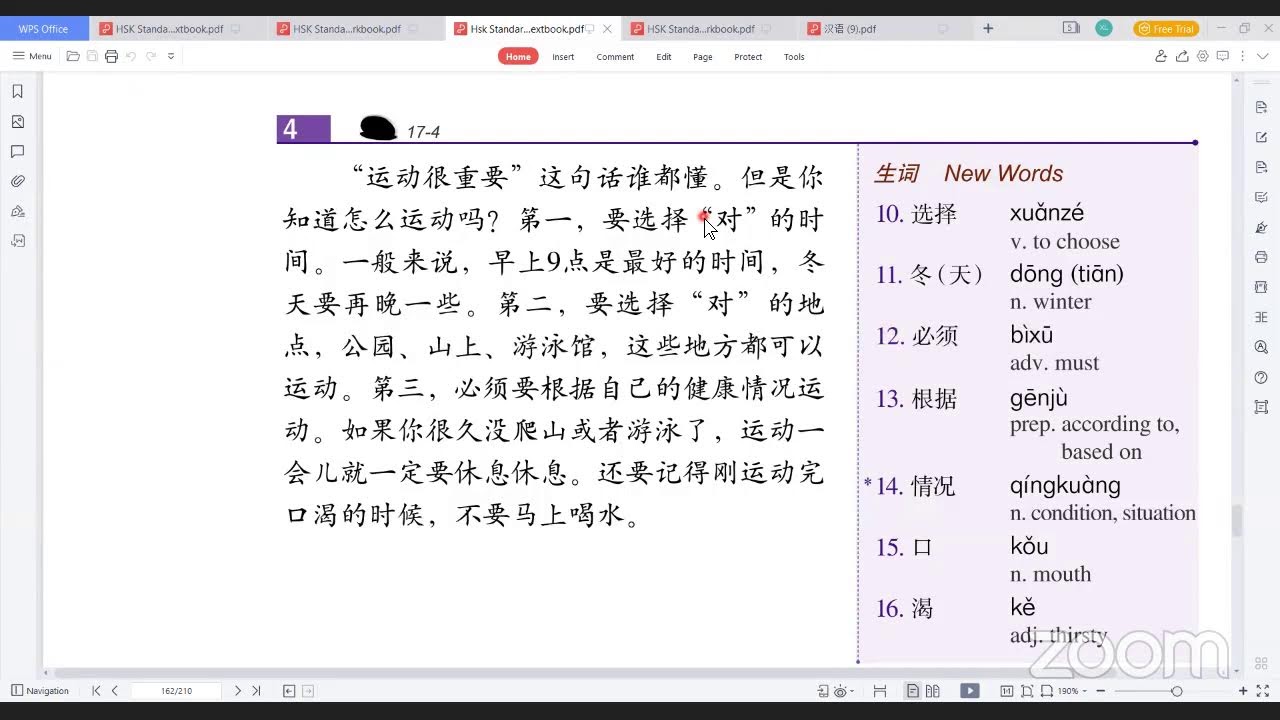Viewport: 1280px width, 720px height.
Task: Open the Page ribbon tab
Action: 703,57
